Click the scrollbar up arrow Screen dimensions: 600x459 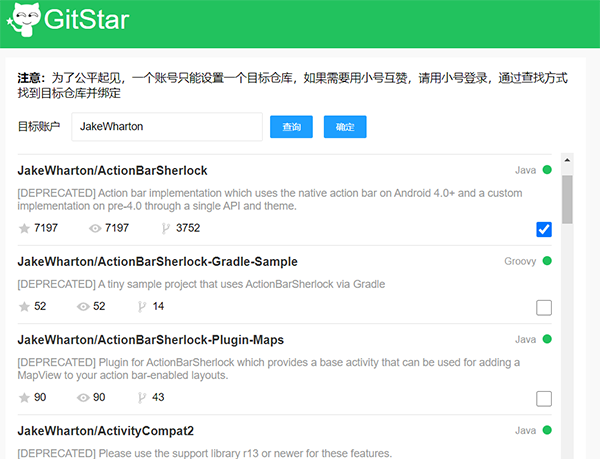pyautogui.click(x=567, y=160)
